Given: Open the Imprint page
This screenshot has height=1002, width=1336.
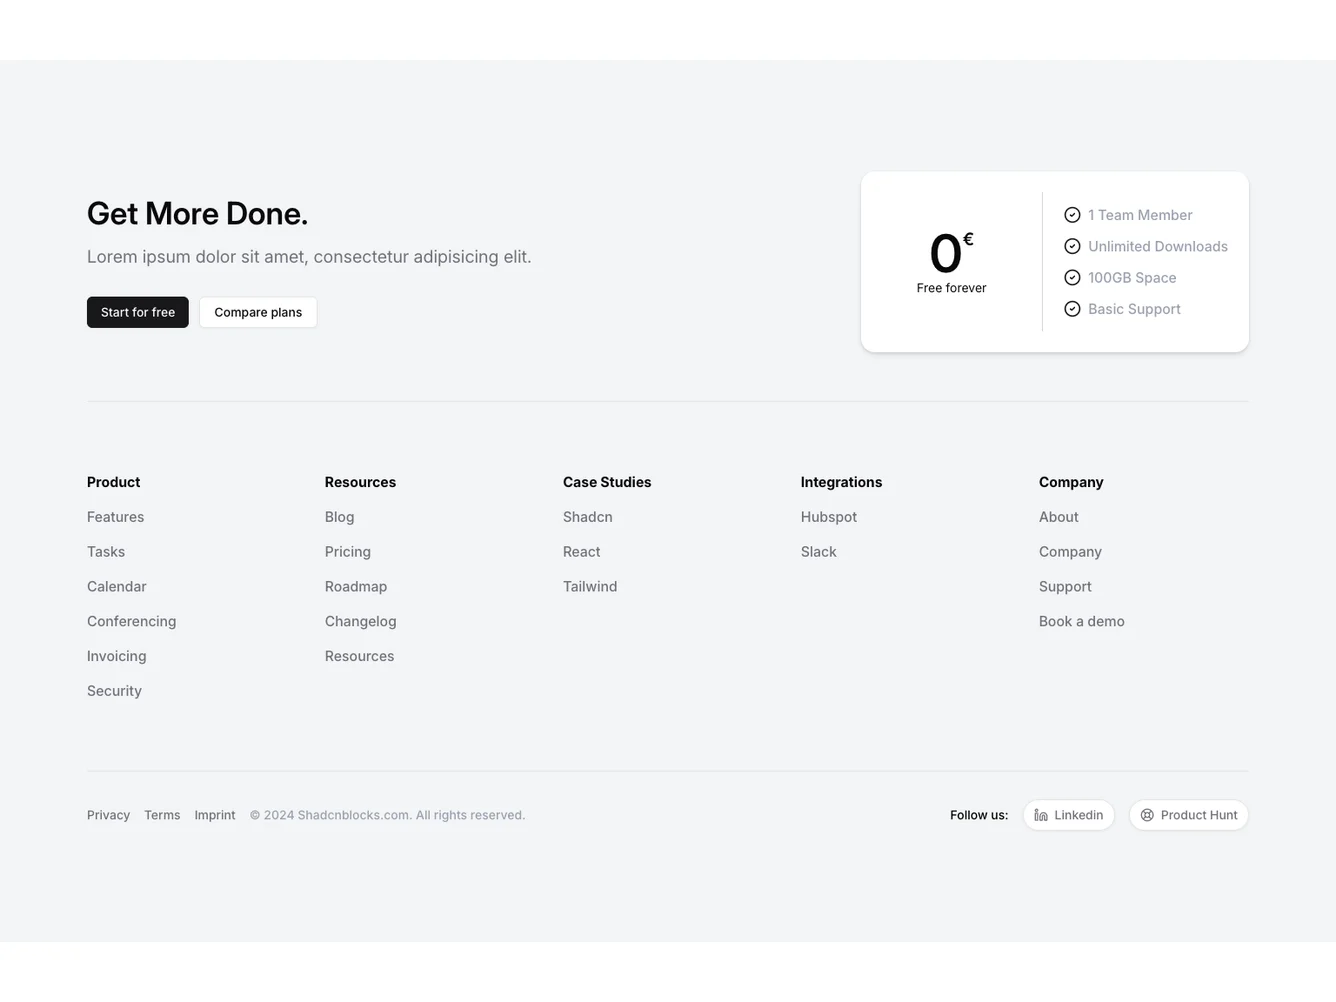Looking at the screenshot, I should tap(214, 815).
